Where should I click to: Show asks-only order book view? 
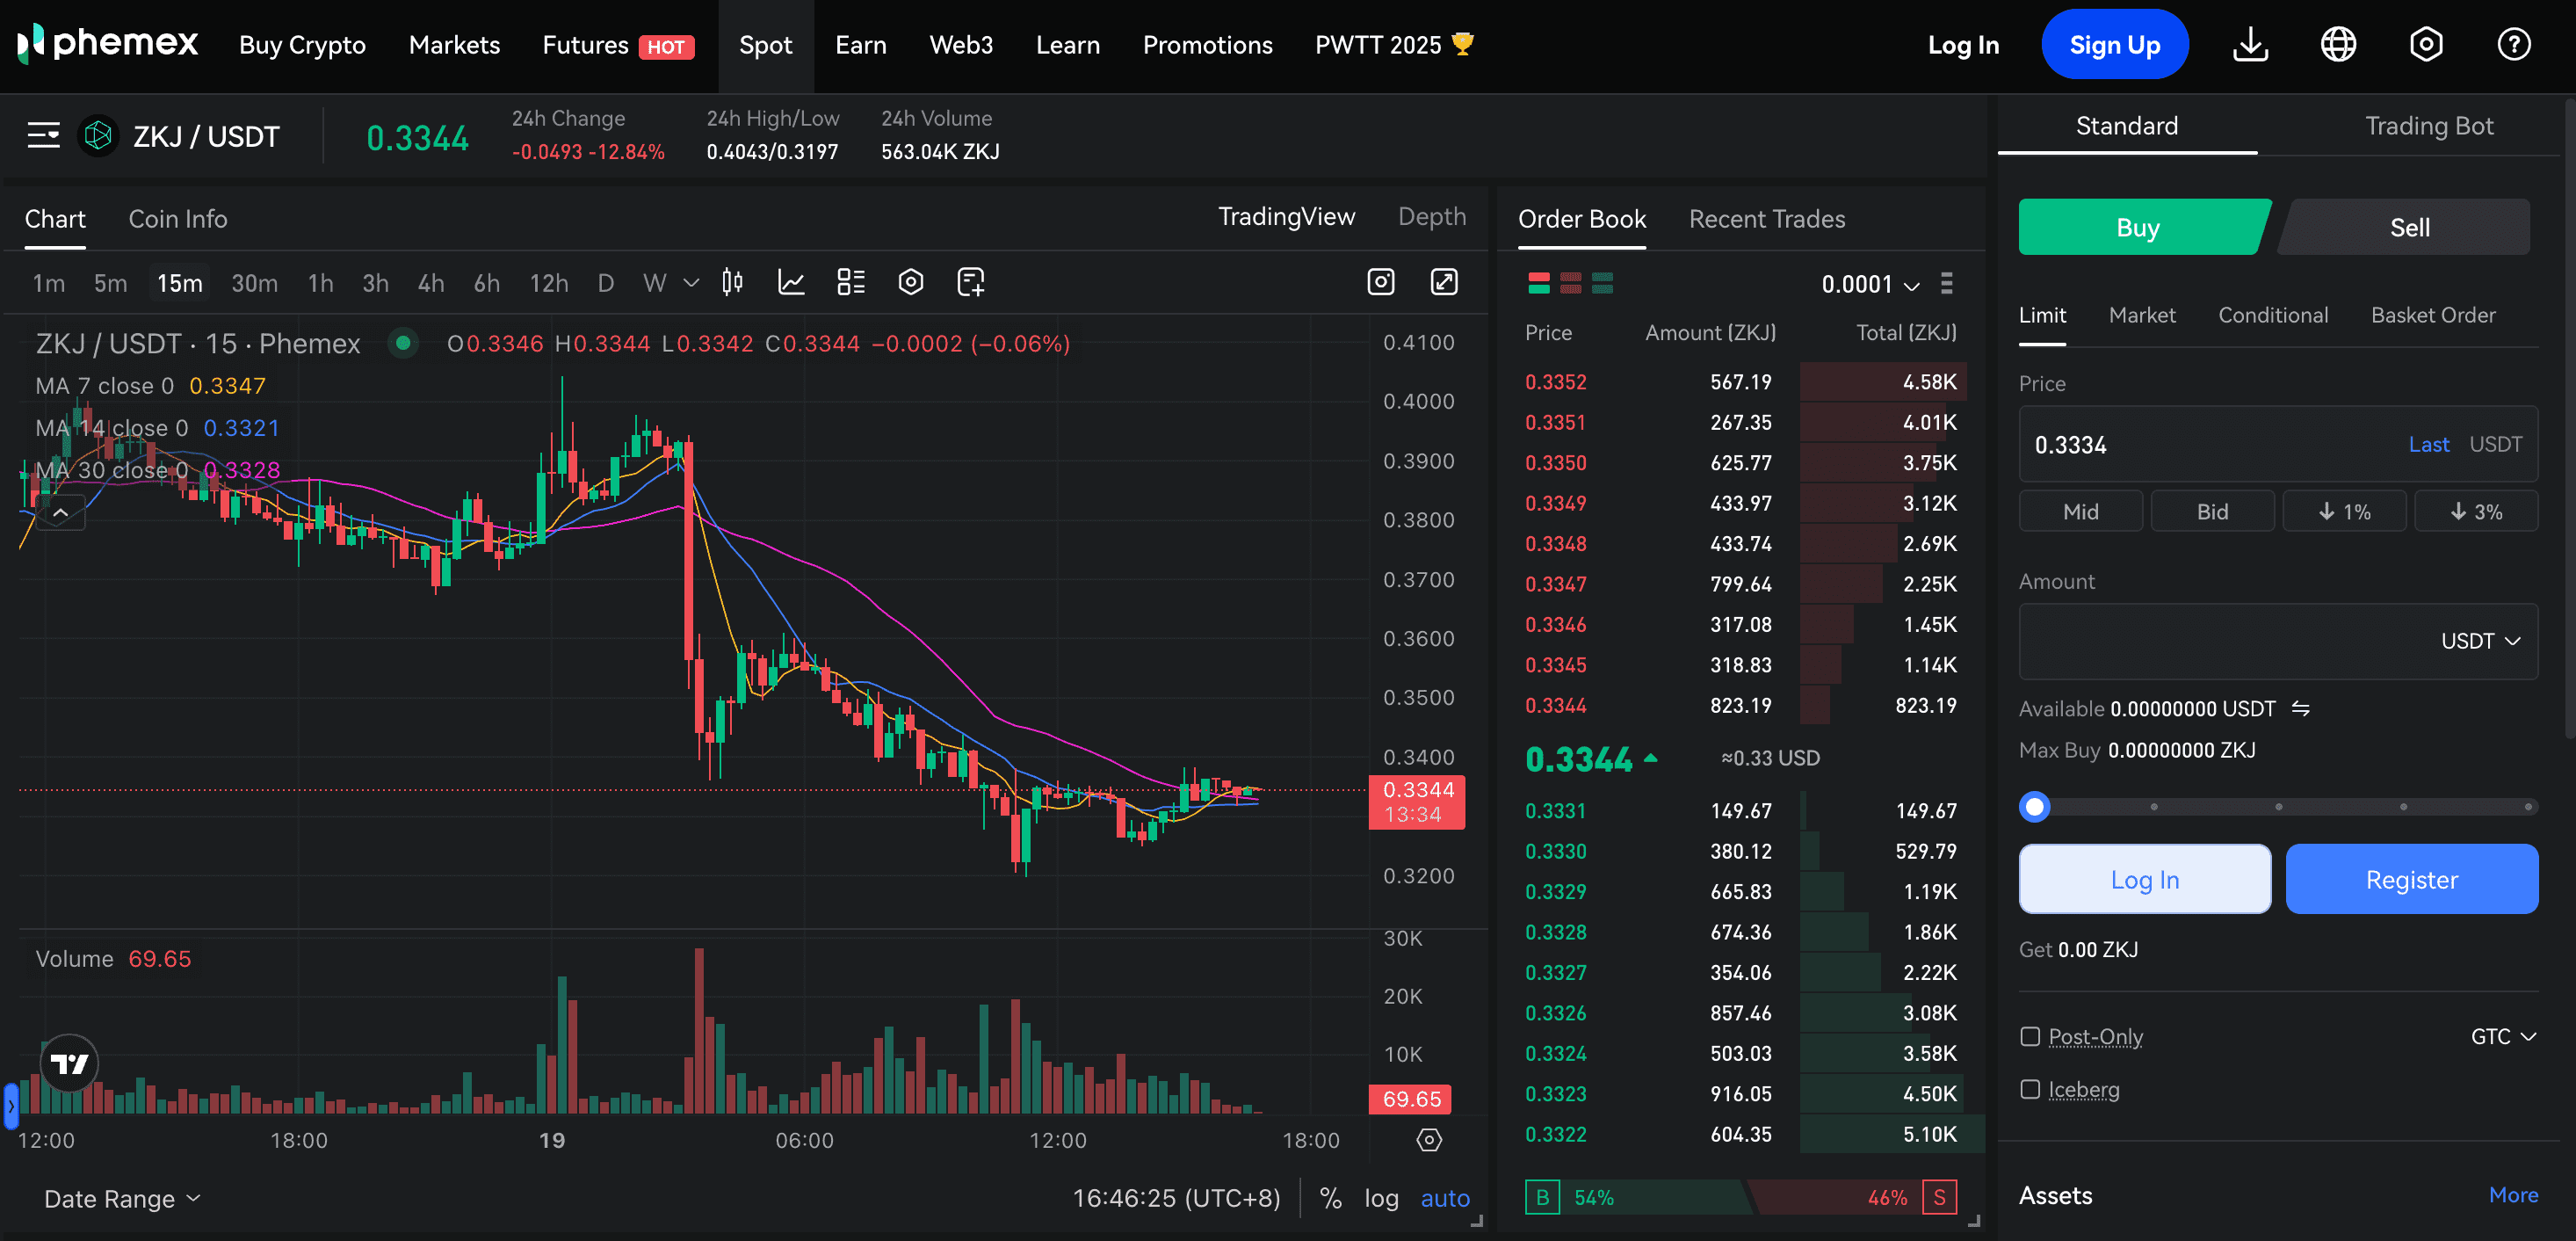tap(1571, 283)
